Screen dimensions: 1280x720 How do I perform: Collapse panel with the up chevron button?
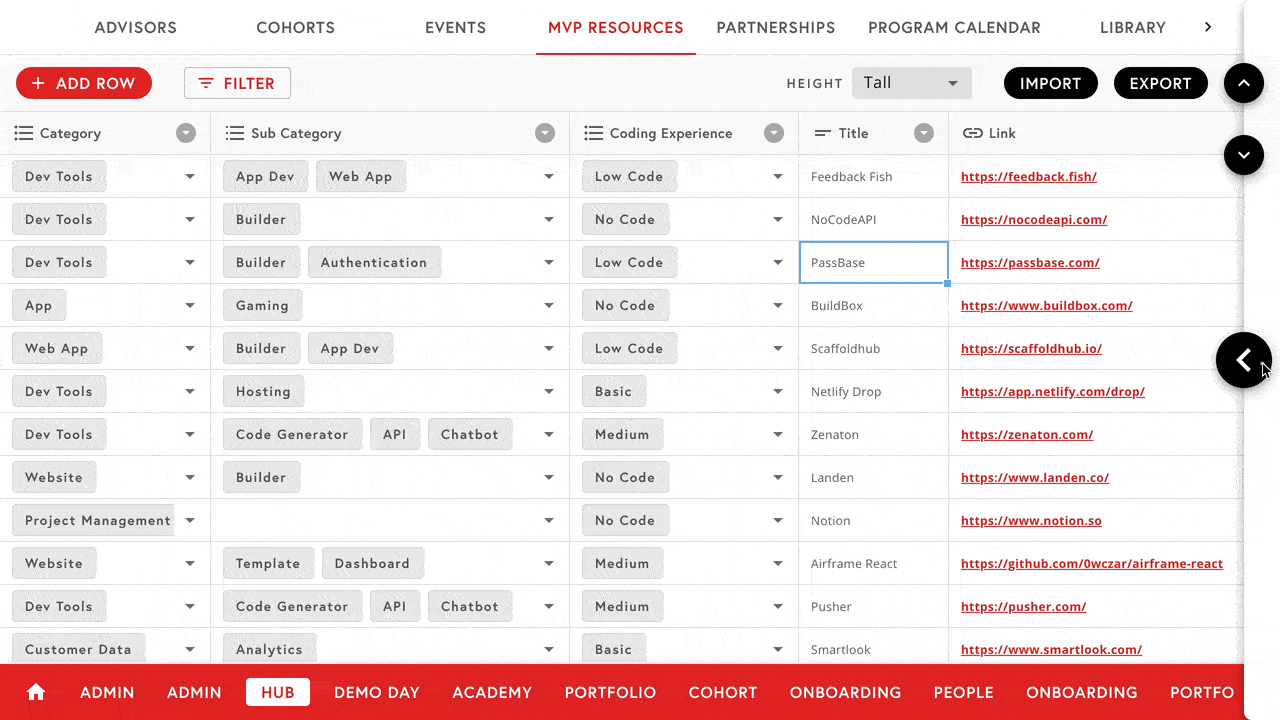click(x=1244, y=84)
